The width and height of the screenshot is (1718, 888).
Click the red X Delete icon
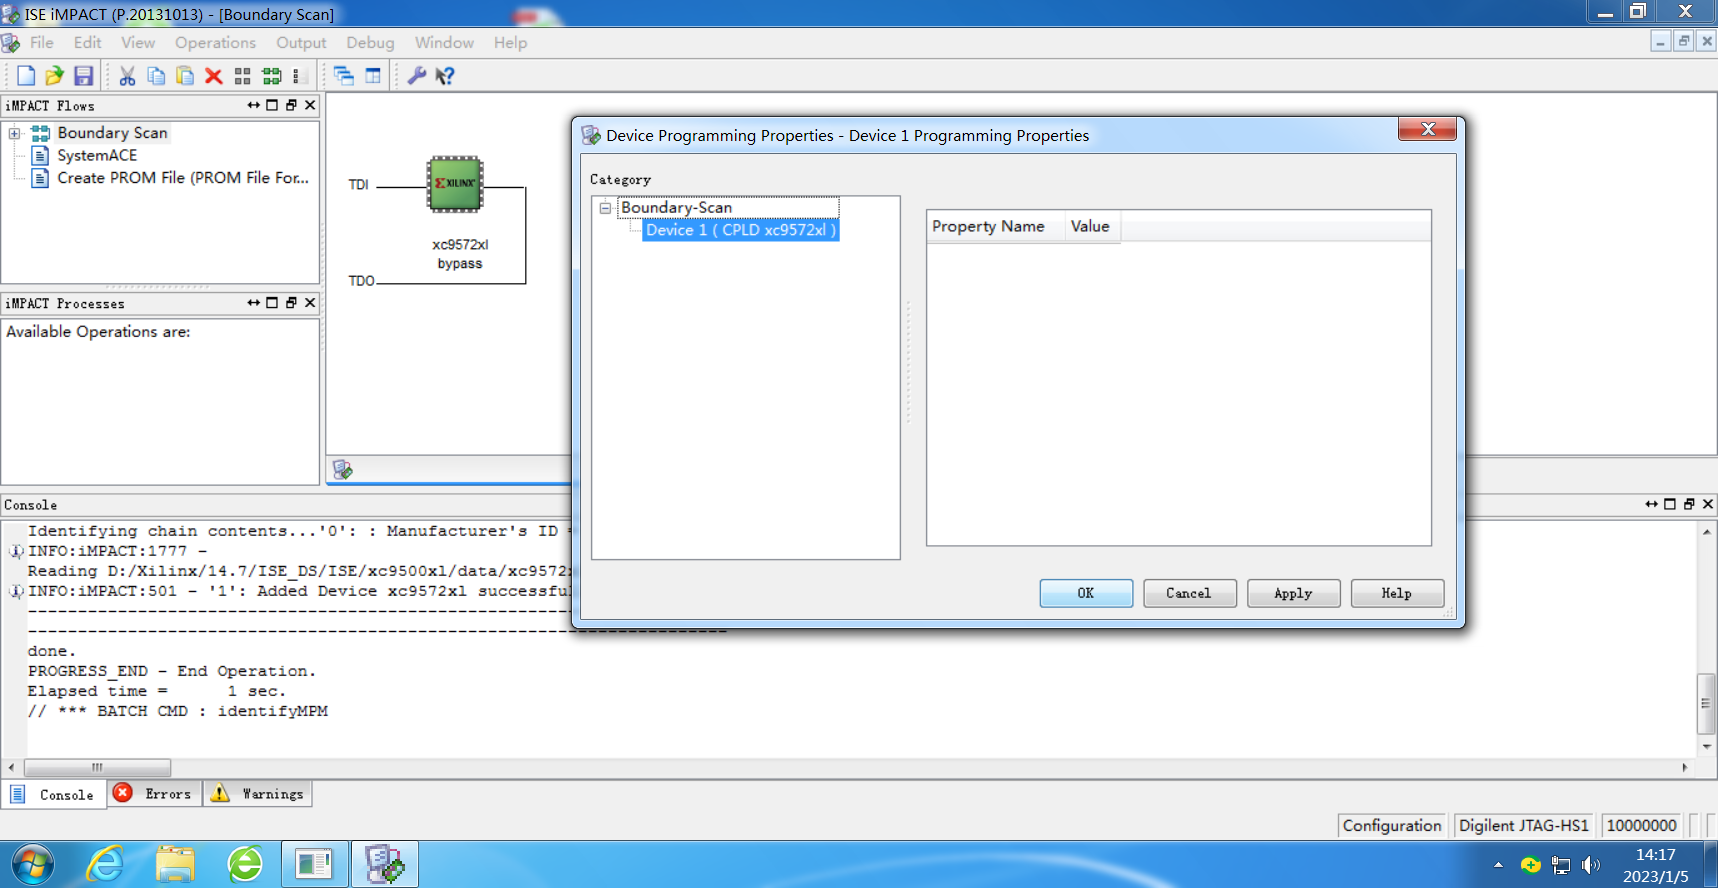point(213,76)
